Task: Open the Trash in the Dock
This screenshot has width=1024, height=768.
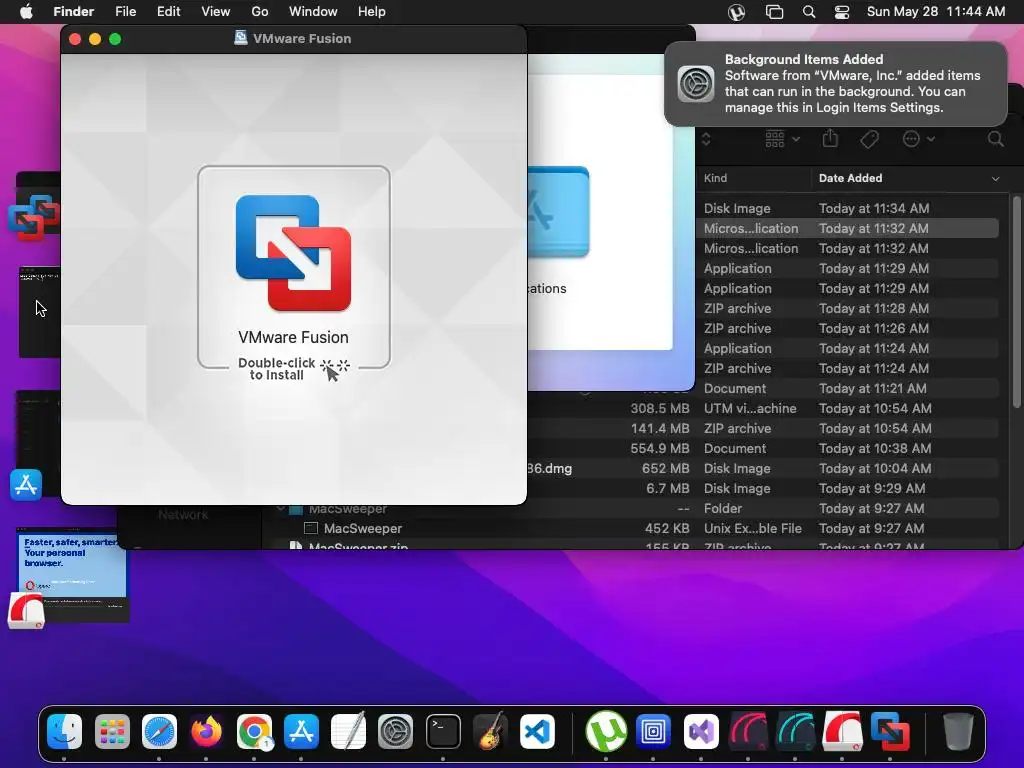Action: (x=958, y=731)
